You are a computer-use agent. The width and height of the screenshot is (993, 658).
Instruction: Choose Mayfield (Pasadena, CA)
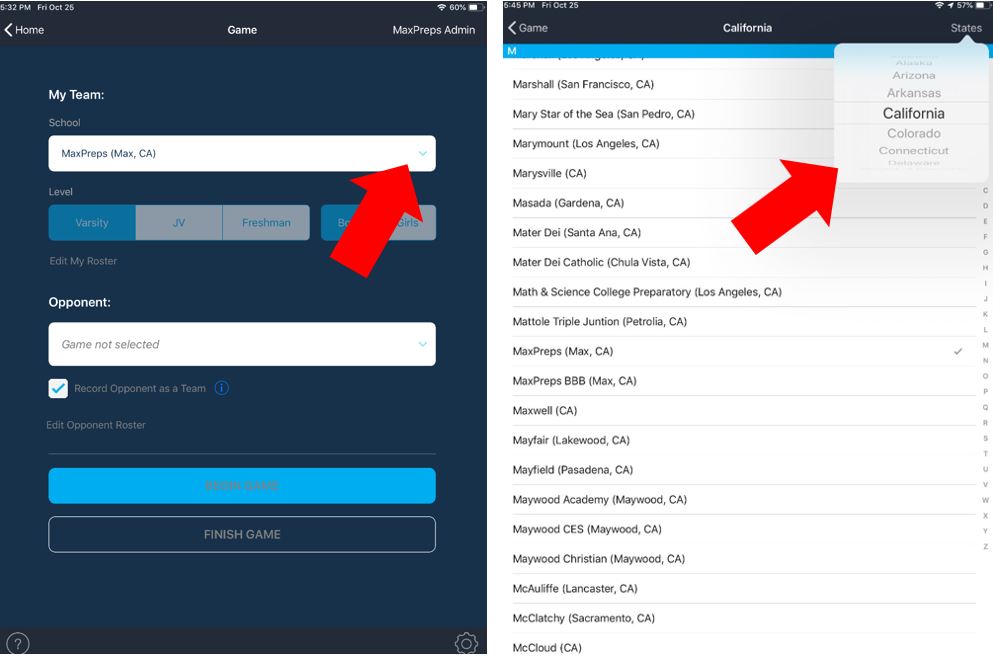pos(742,470)
